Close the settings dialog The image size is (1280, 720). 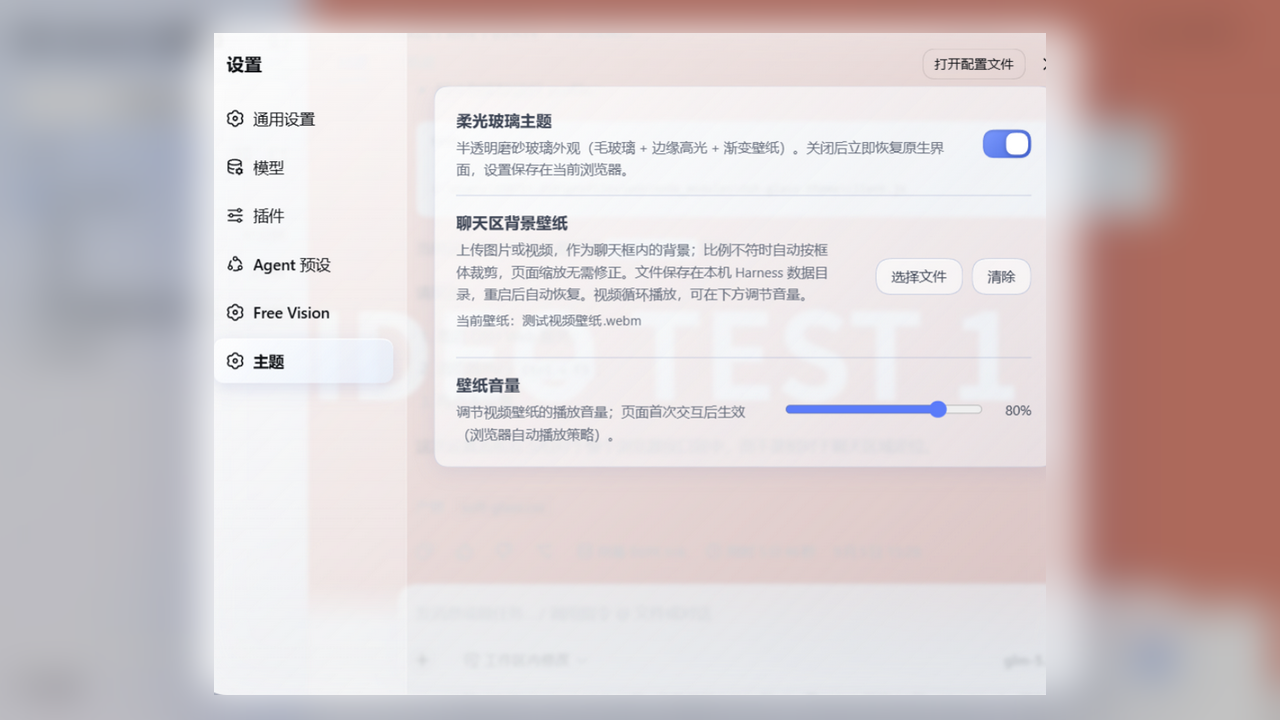click(1044, 64)
